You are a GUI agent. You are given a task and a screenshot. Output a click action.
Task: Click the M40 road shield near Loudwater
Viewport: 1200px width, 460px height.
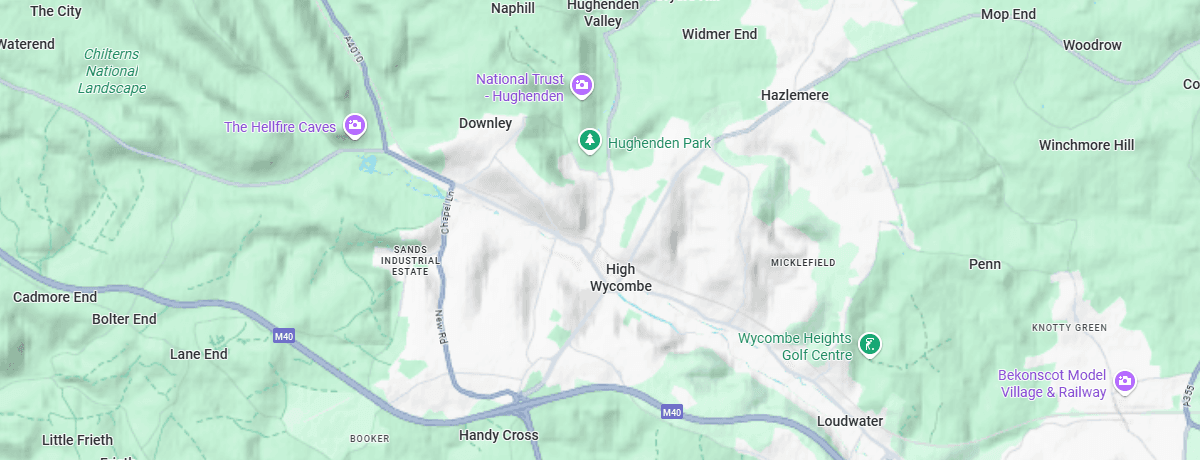672,411
